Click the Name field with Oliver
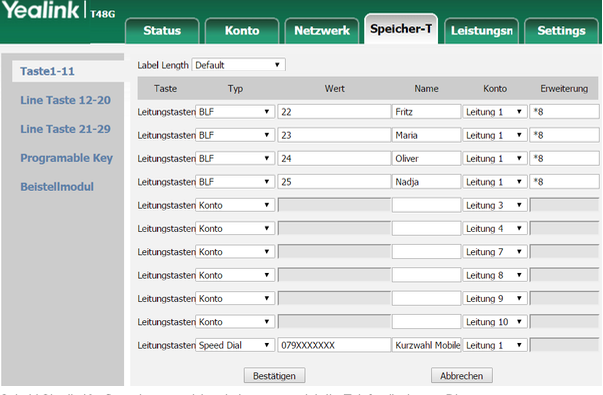This screenshot has height=395, width=603. 426,158
